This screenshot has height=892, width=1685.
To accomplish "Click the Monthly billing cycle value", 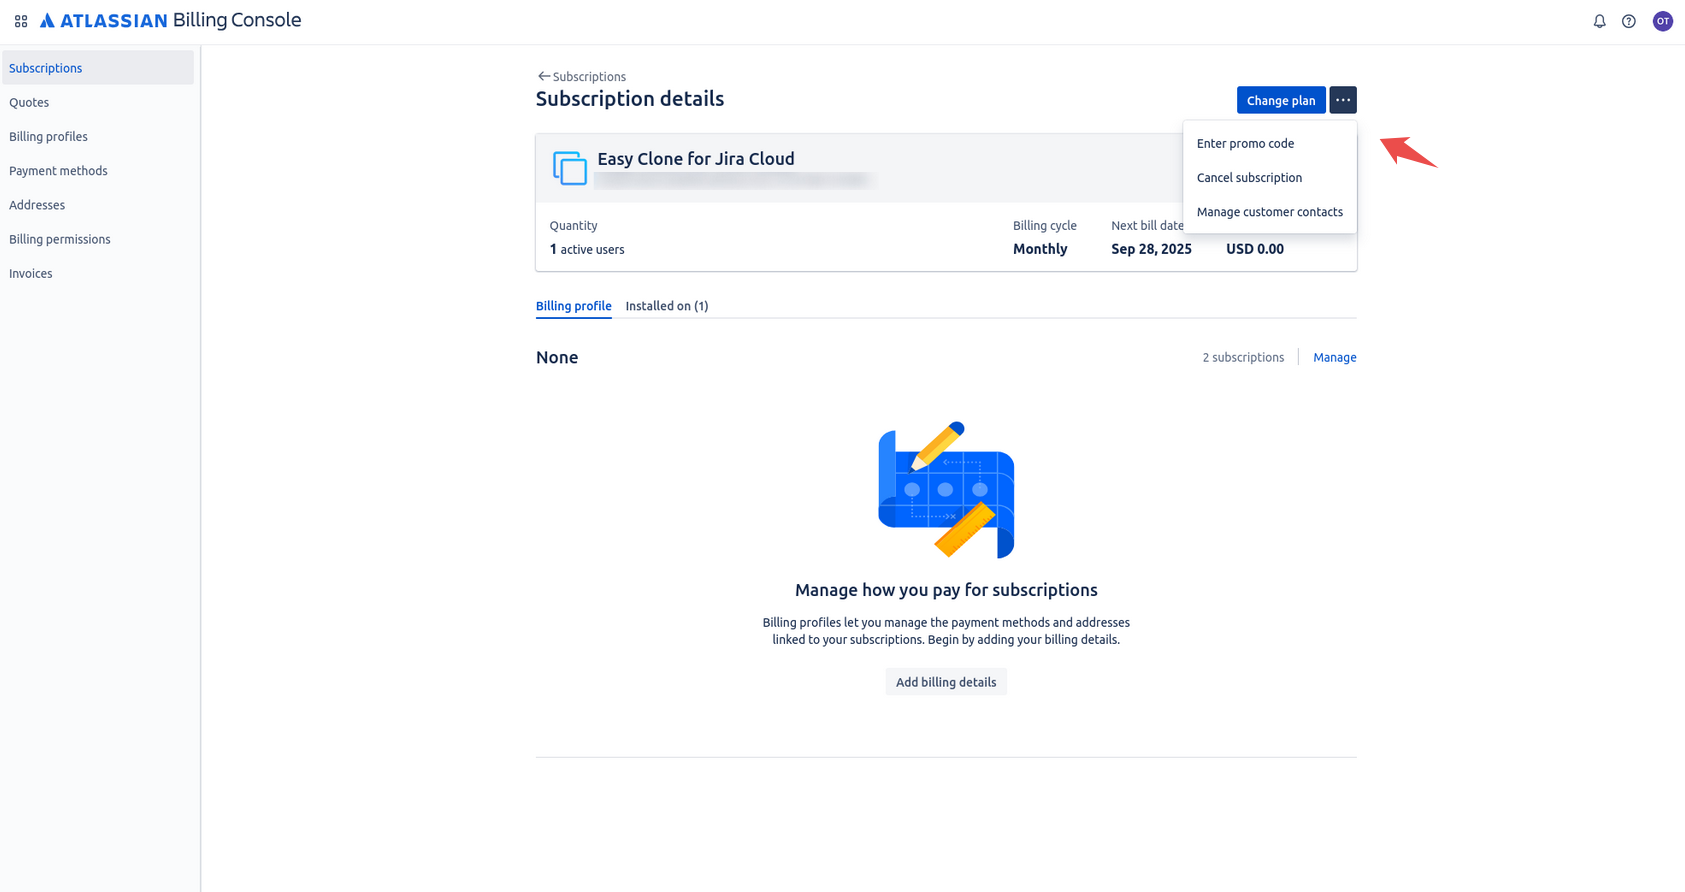I will [x=1040, y=249].
